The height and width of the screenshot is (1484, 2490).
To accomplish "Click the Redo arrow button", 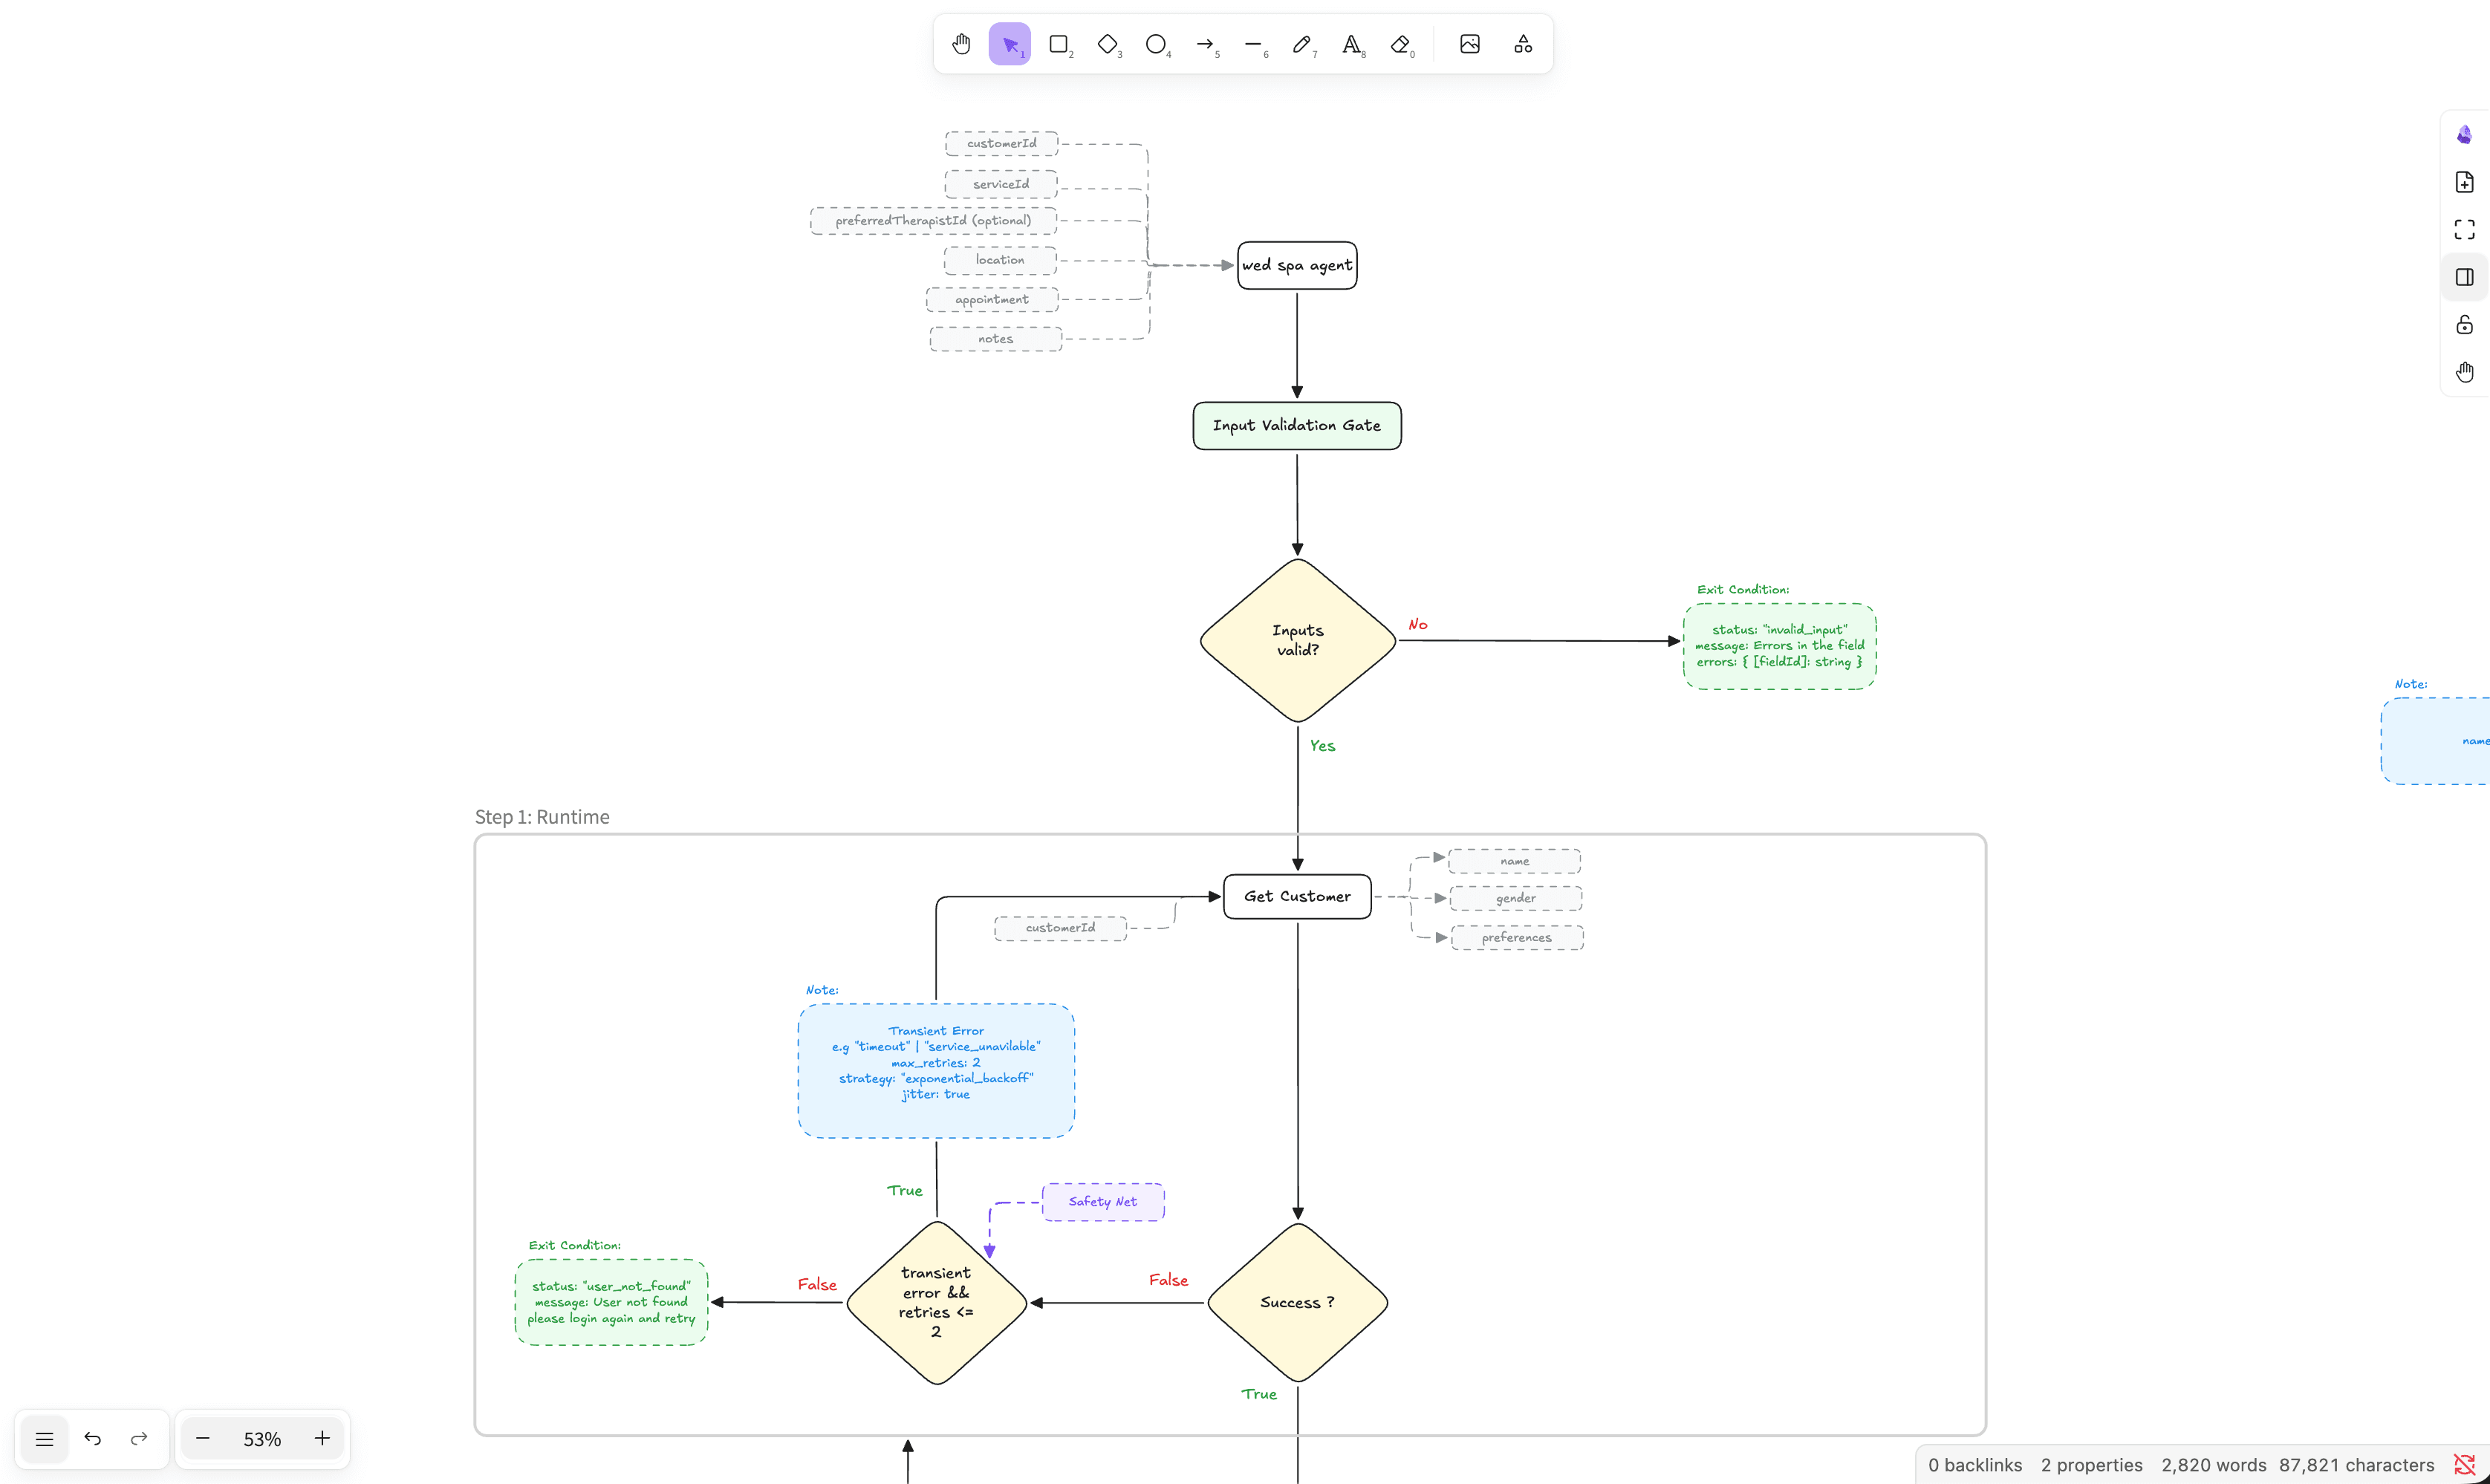I will point(139,1439).
